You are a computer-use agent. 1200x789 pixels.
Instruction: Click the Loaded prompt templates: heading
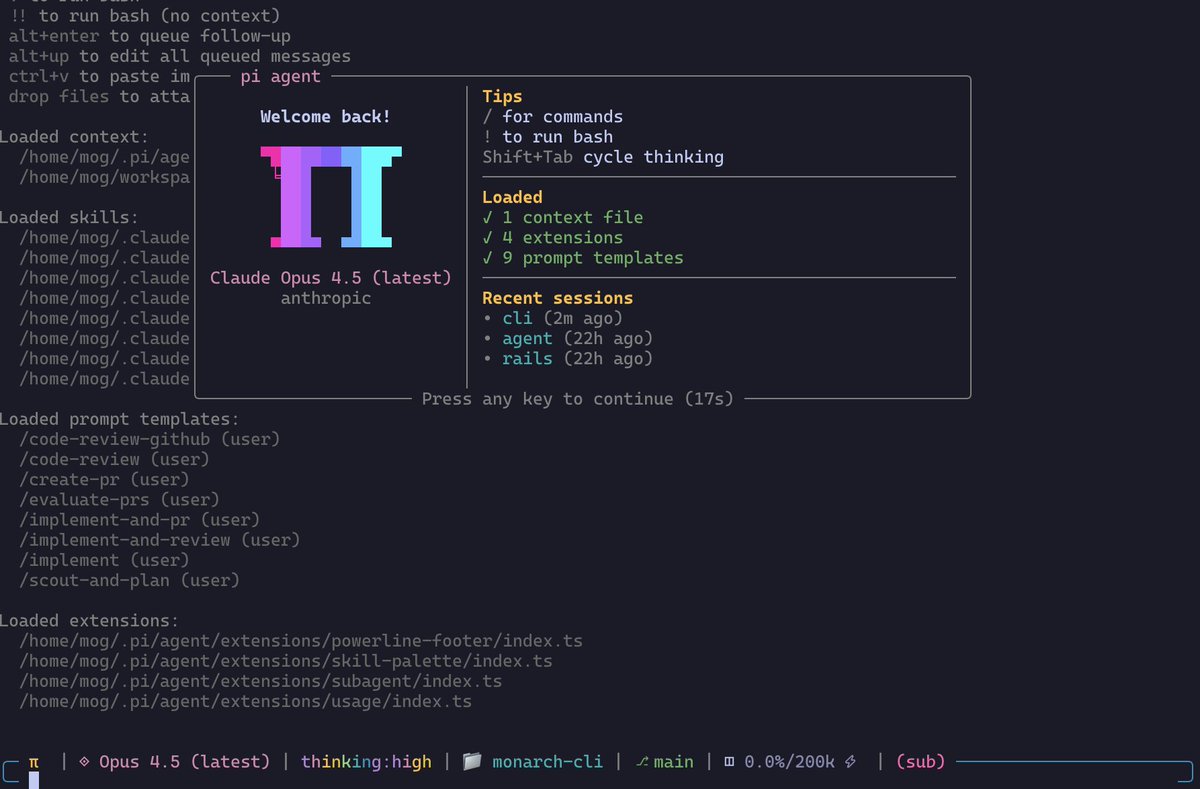120,419
